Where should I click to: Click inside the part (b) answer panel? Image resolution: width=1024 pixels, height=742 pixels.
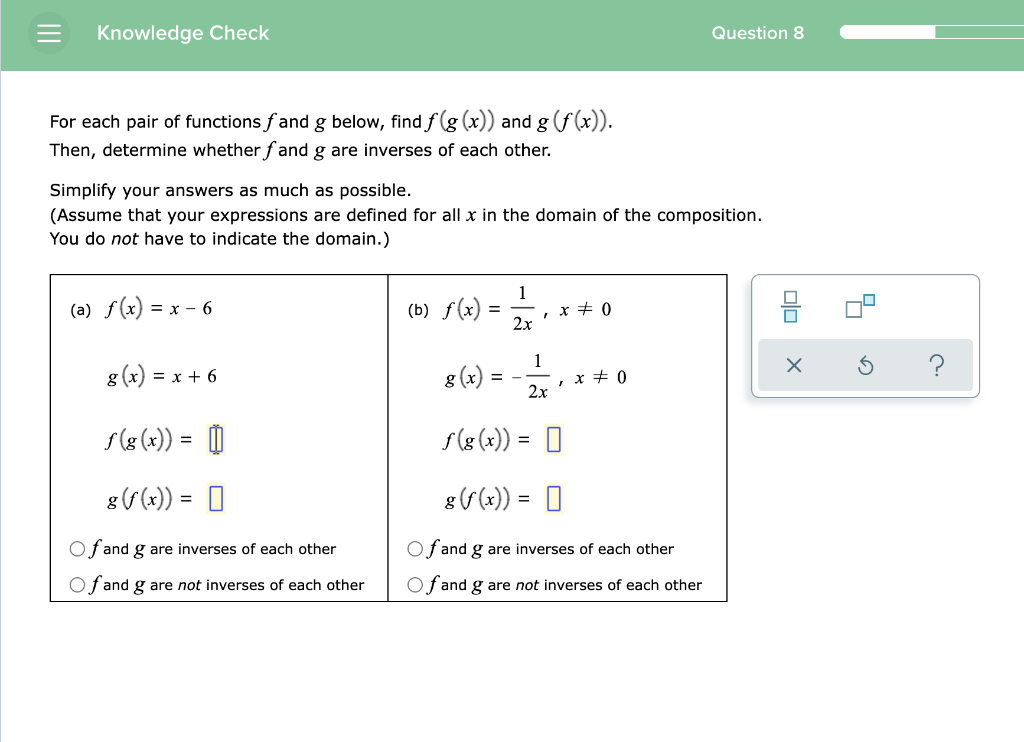555,340
